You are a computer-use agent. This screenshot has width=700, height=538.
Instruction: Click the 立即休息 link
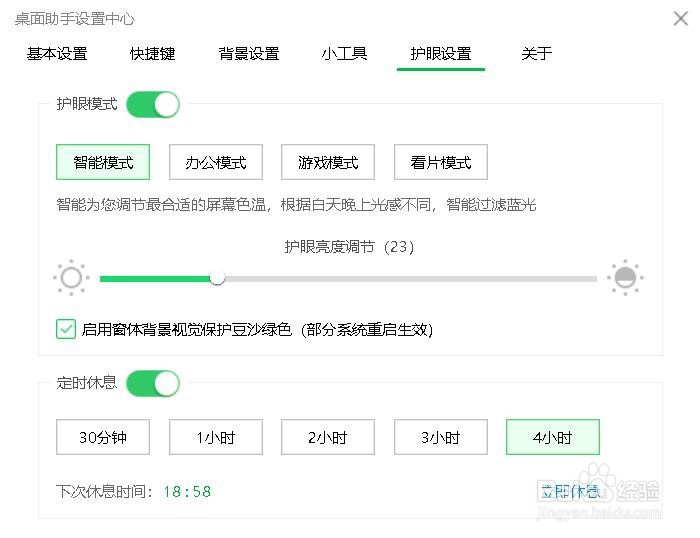tap(570, 492)
